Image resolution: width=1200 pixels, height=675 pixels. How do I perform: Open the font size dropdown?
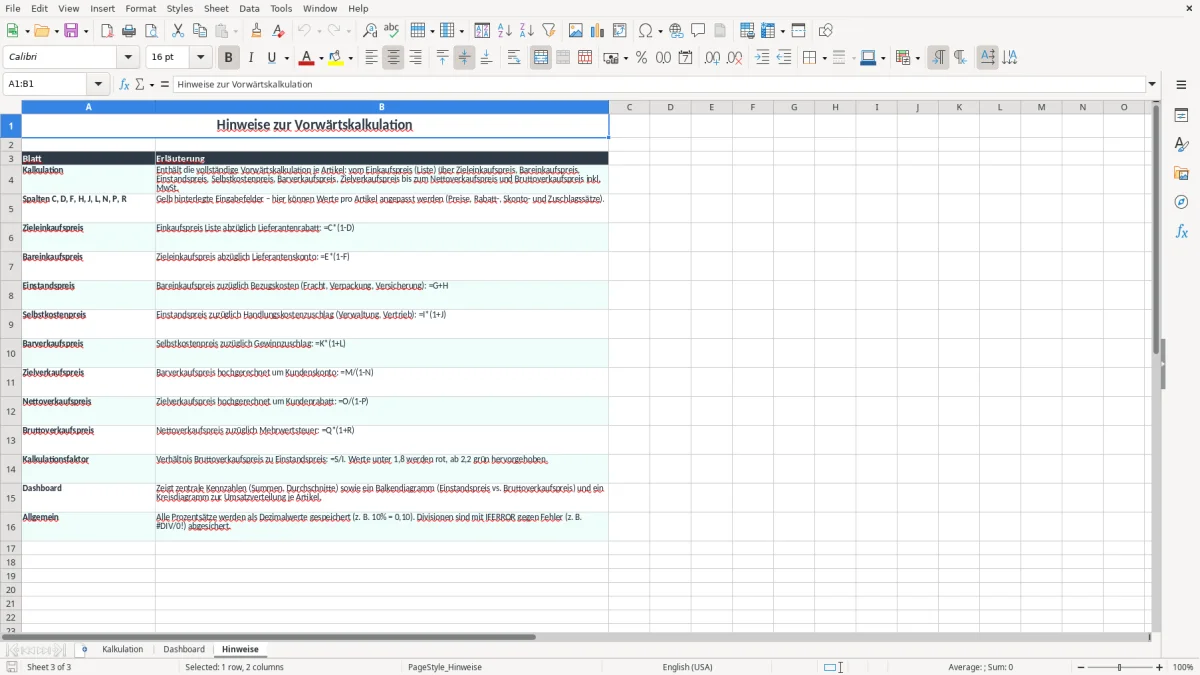pyautogui.click(x=201, y=58)
